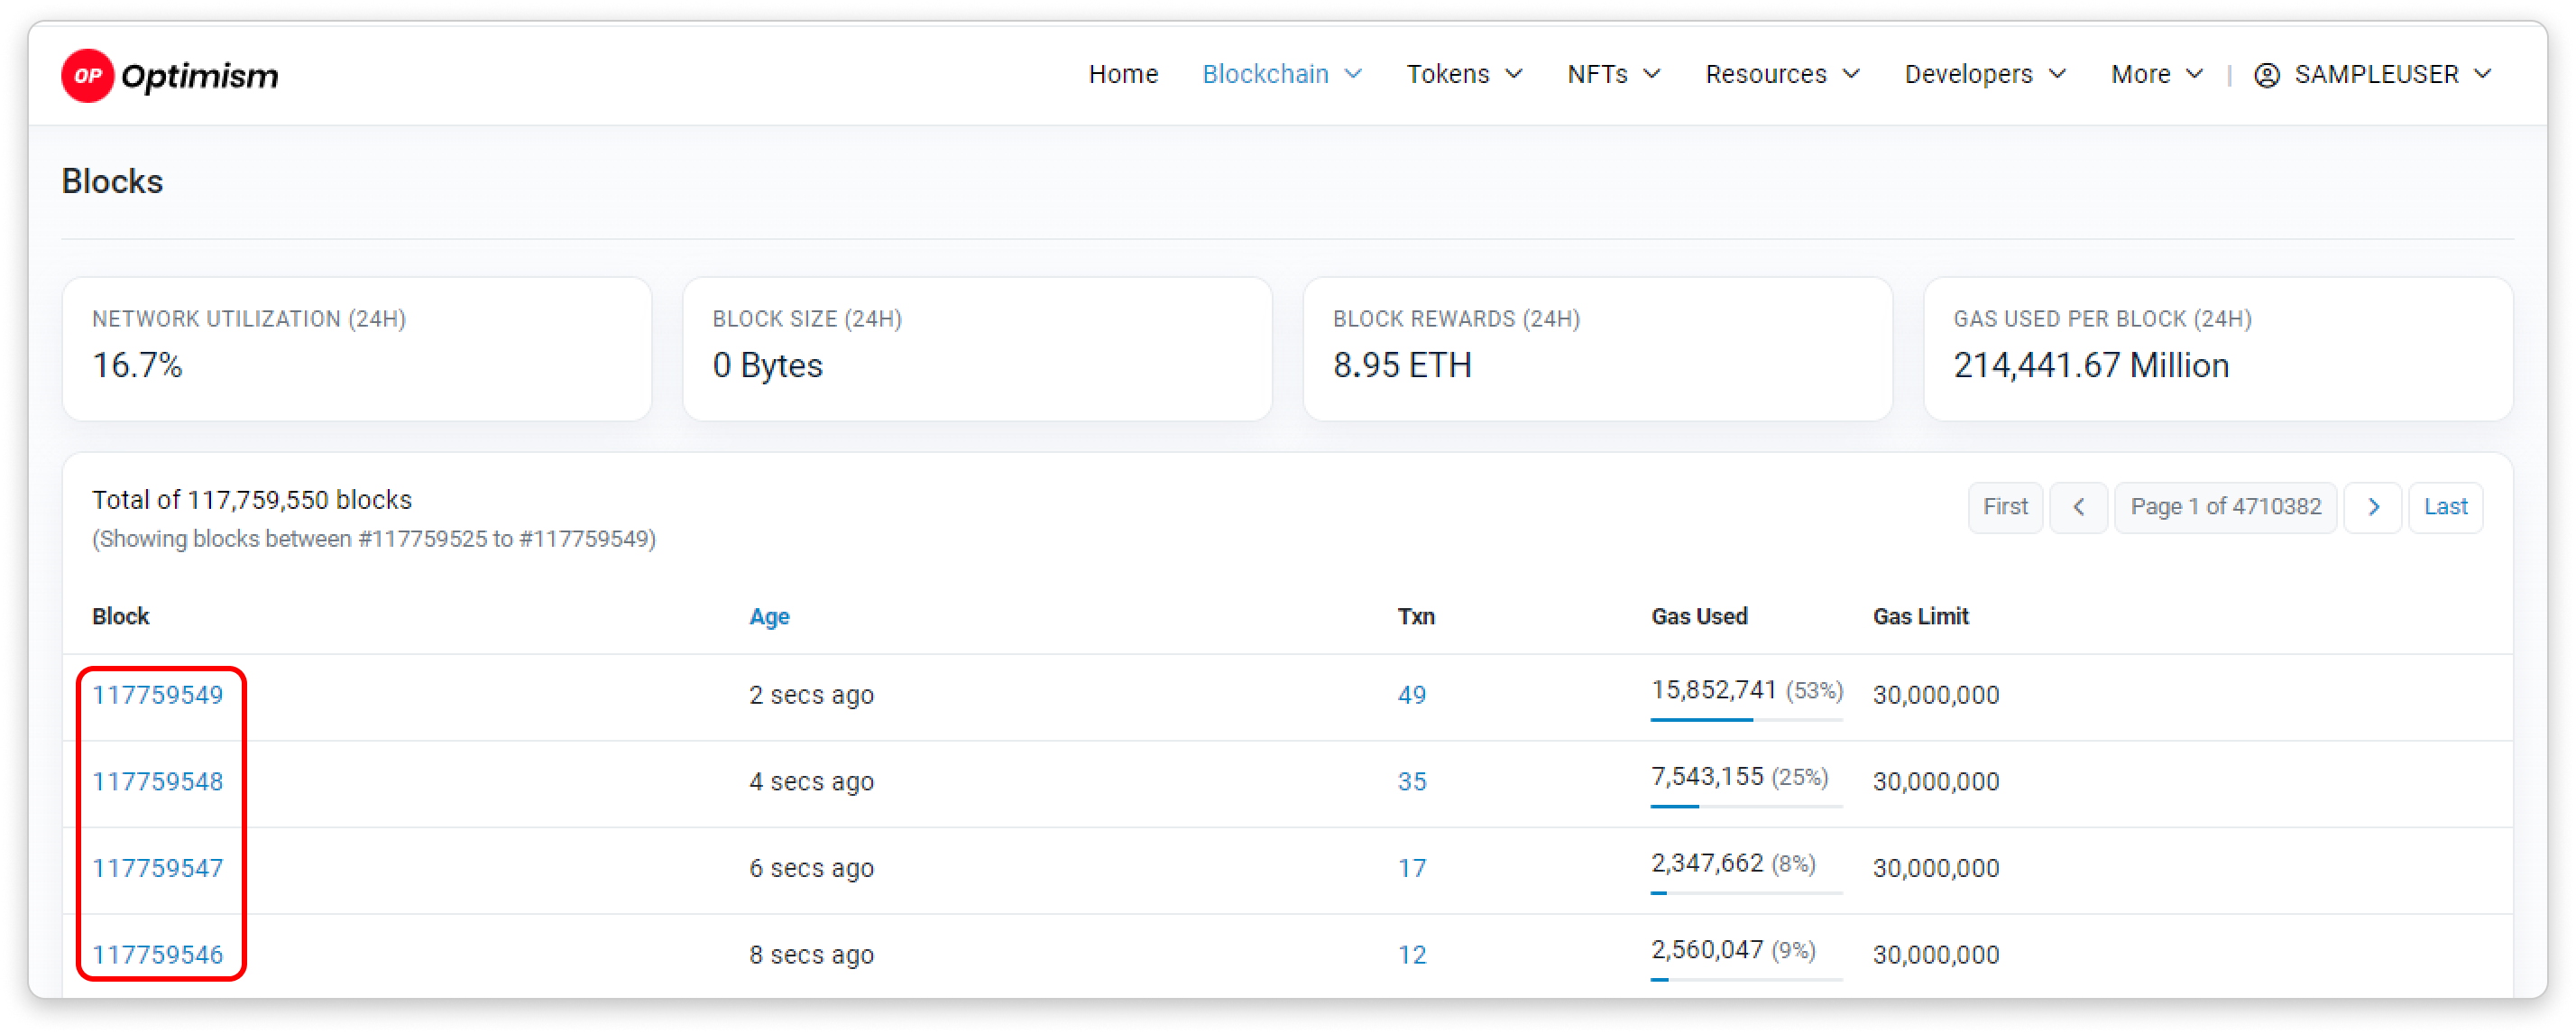Expand the Blockchain dropdown menu
The width and height of the screenshot is (2576, 1034).
click(x=1281, y=75)
